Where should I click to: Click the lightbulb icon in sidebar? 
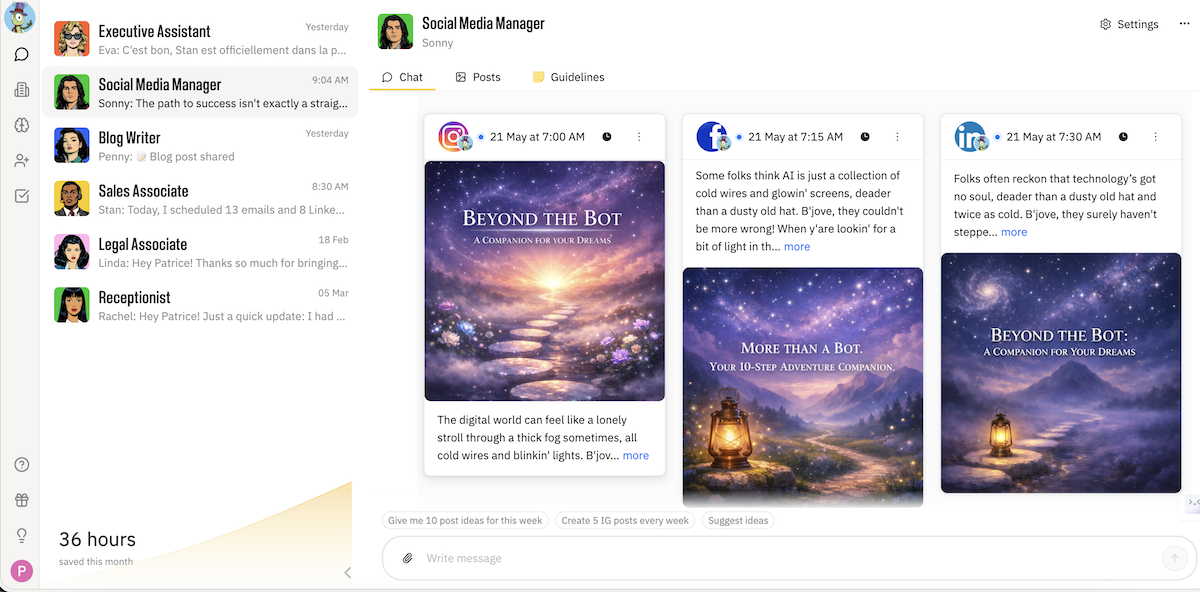click(x=21, y=536)
